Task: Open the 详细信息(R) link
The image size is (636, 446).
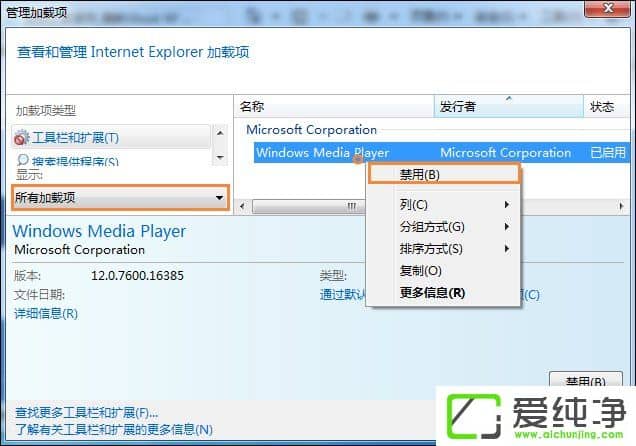Action: [x=46, y=314]
